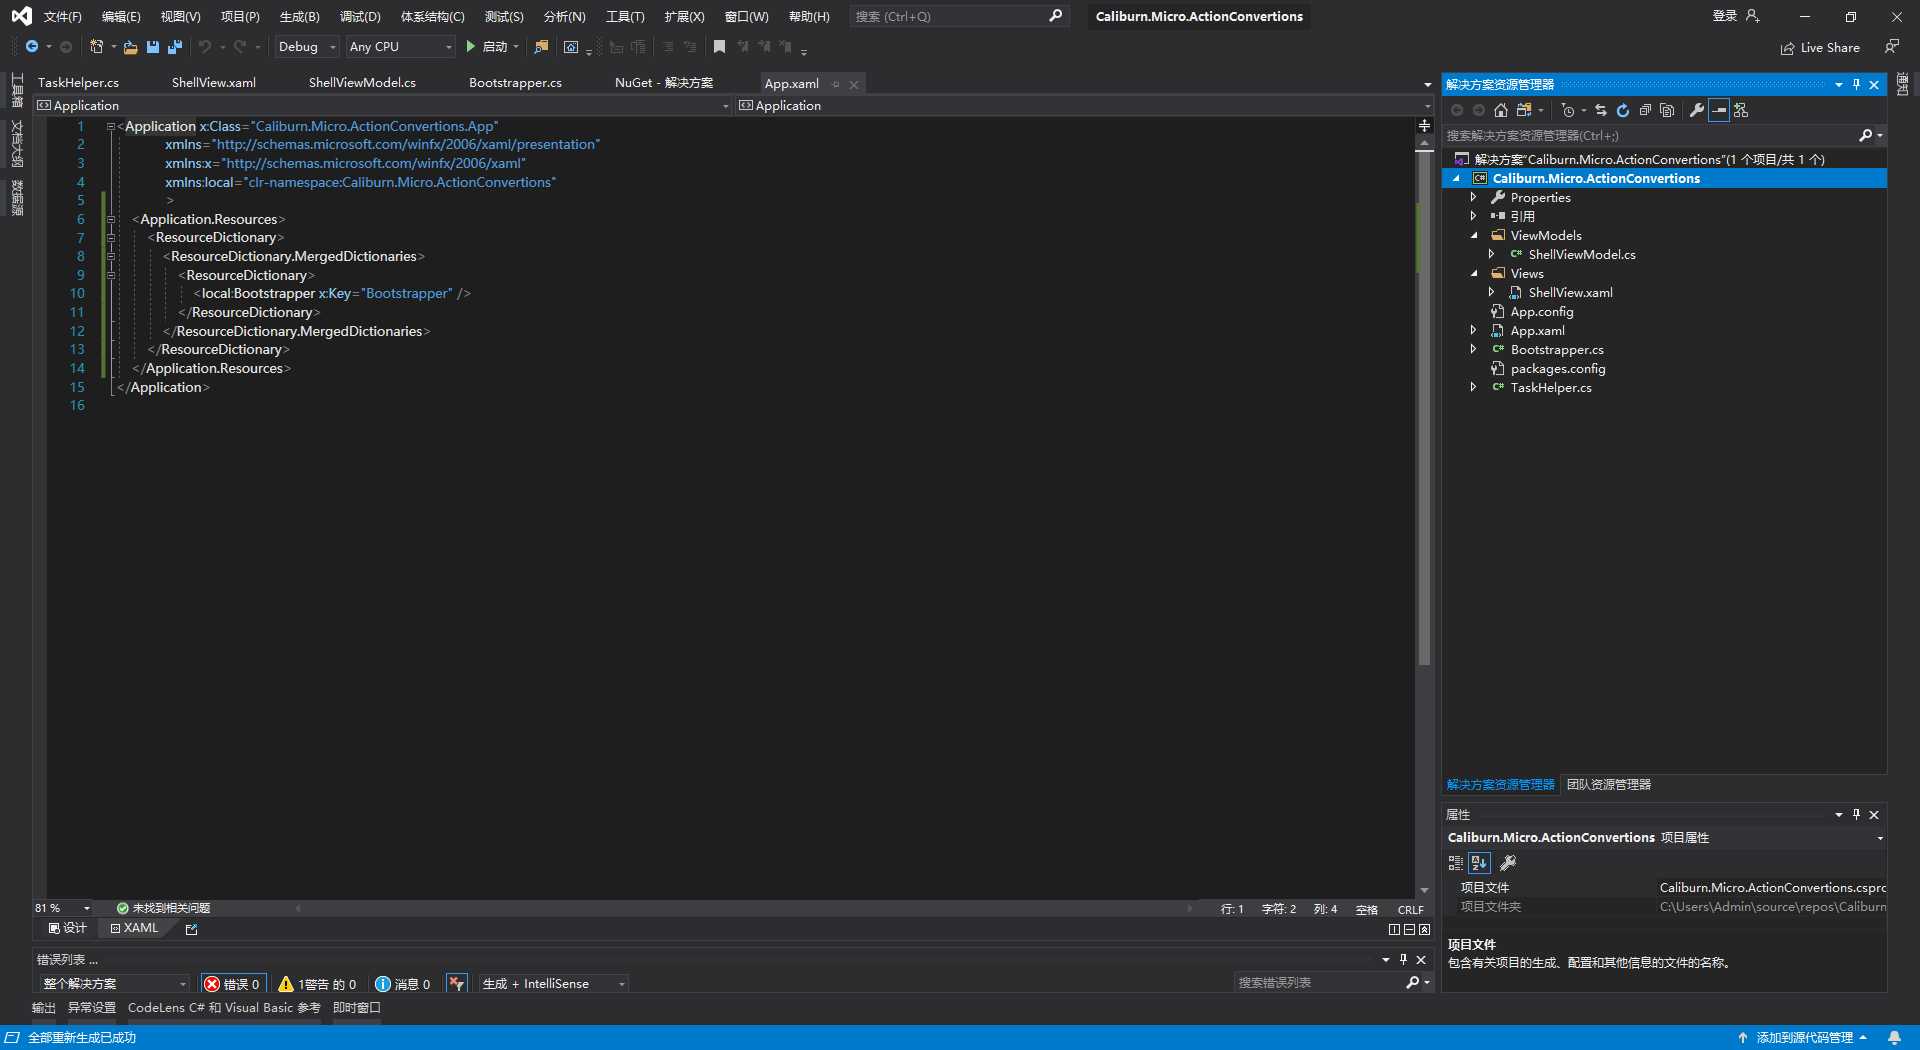Click the View Class Diagram icon
Image resolution: width=1920 pixels, height=1050 pixels.
1741,110
